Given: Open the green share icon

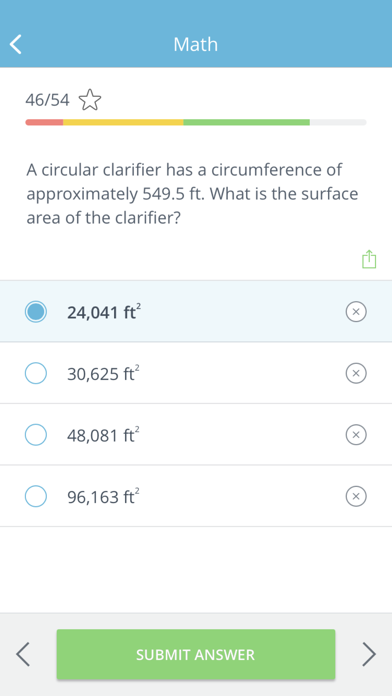Looking at the screenshot, I should click(x=369, y=259).
